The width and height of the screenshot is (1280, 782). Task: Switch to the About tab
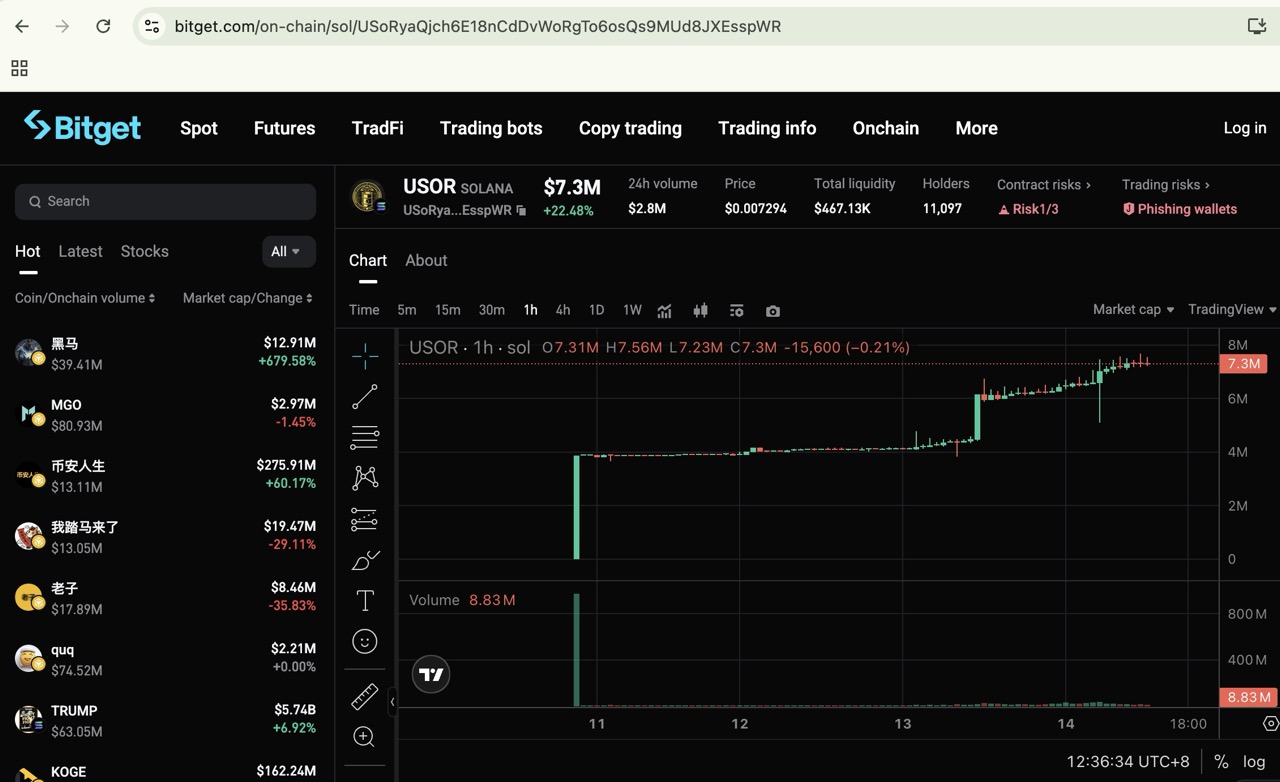tap(426, 260)
